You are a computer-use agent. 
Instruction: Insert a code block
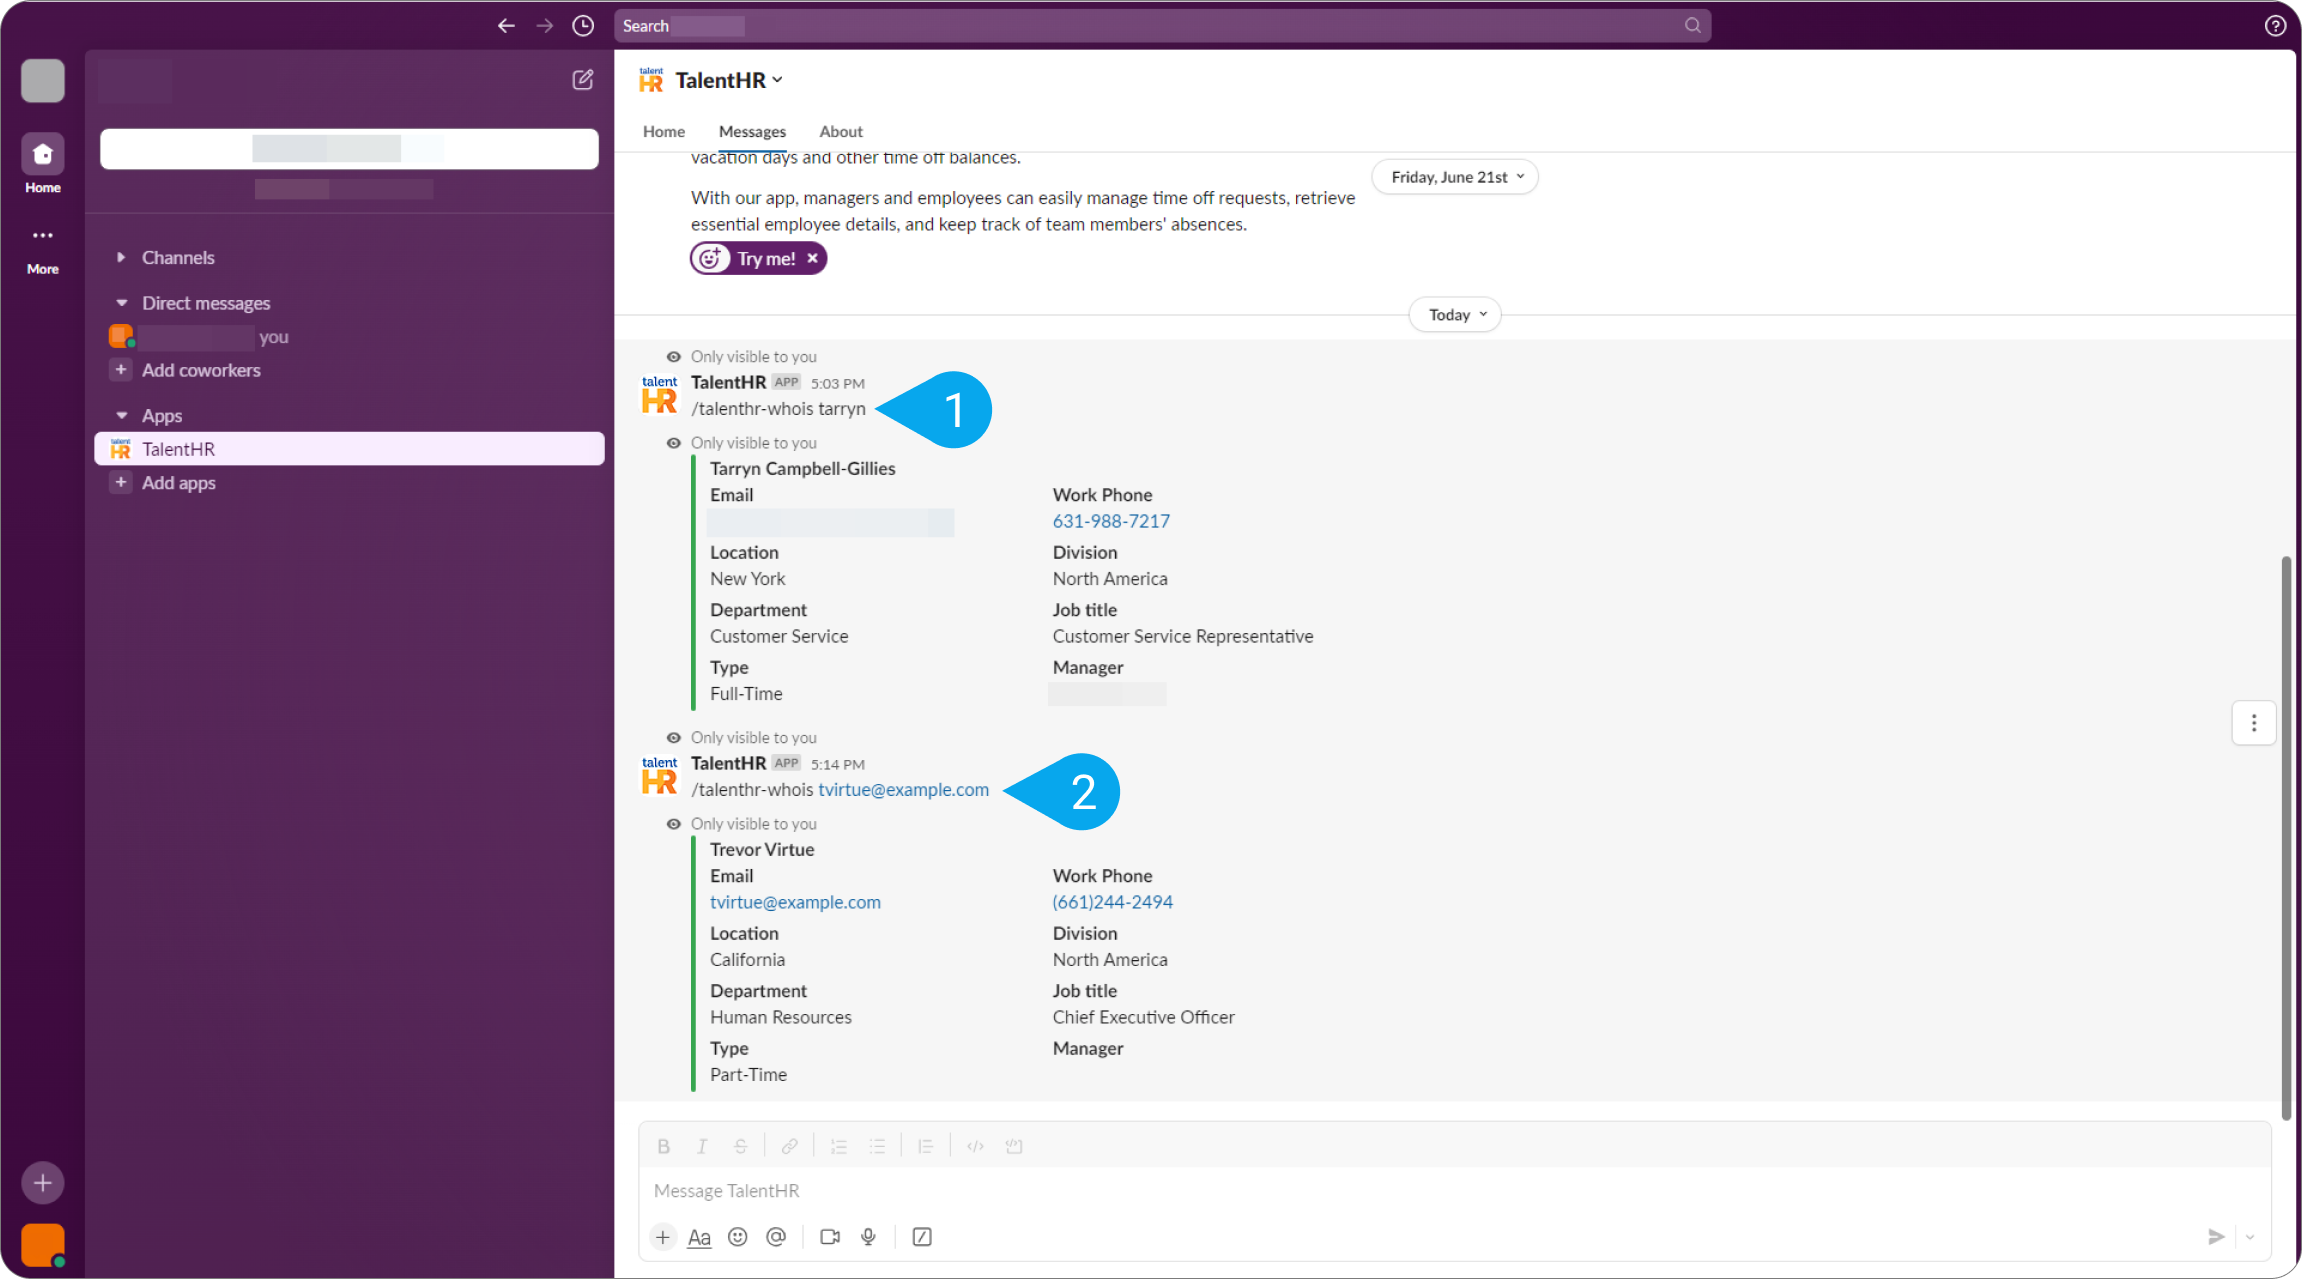click(1014, 1147)
